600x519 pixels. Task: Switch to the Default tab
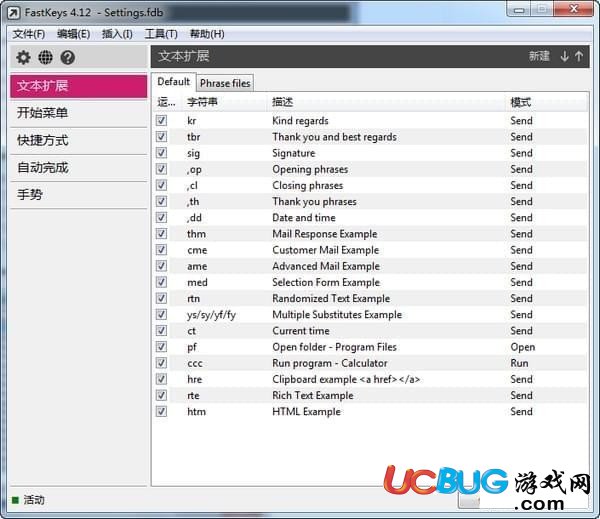[x=174, y=82]
